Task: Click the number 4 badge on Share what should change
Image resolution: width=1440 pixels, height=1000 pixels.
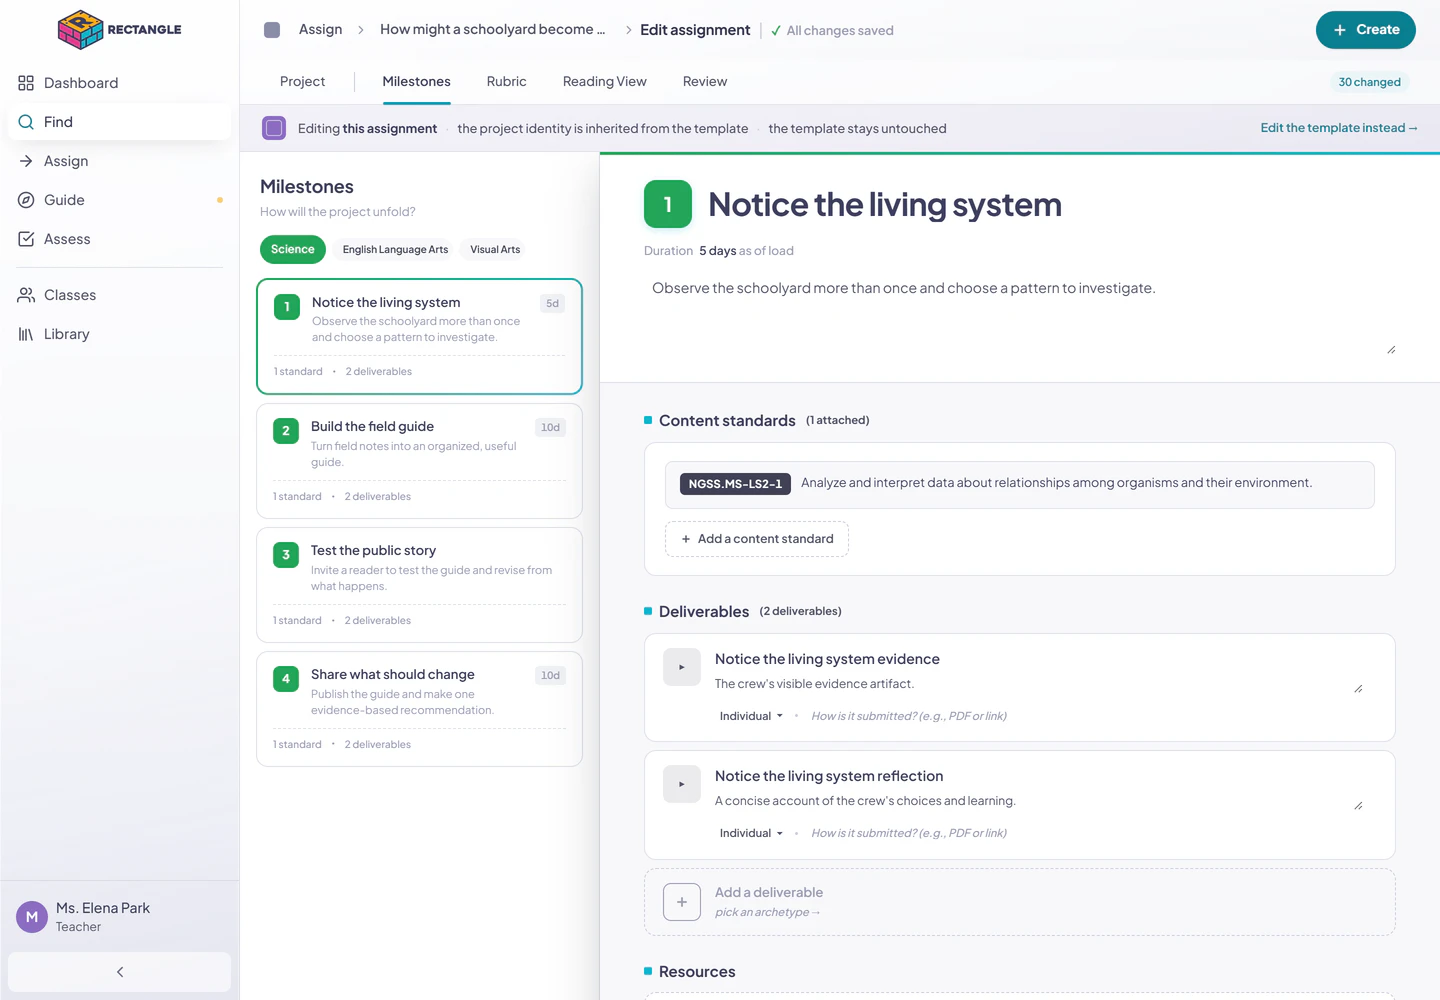Action: coord(286,679)
